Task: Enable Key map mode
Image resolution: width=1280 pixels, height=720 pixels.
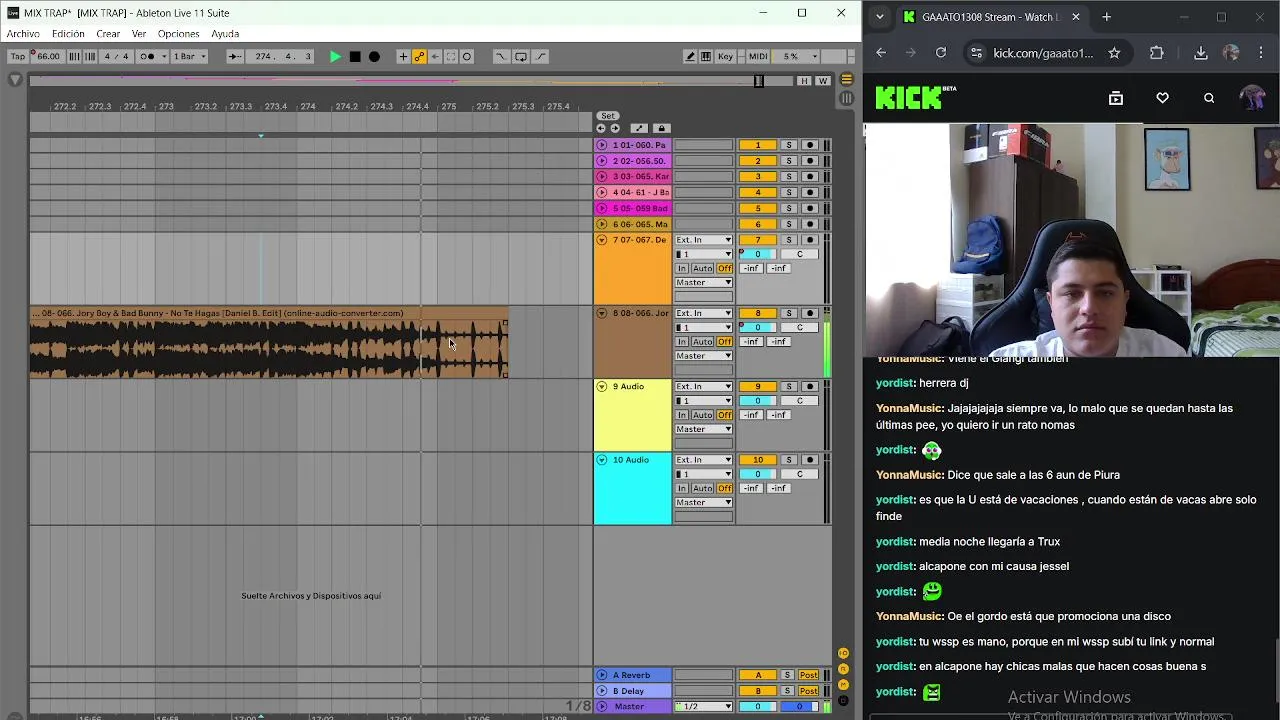Action: [x=726, y=56]
